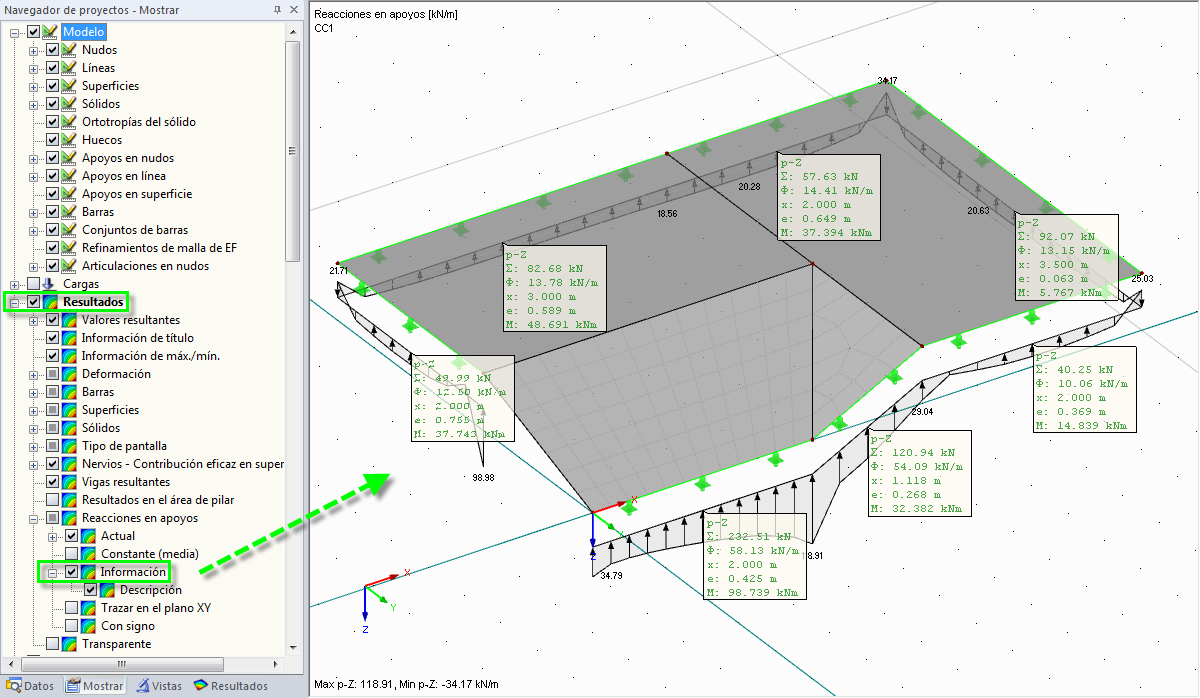Click the Deformación result icon

point(69,374)
